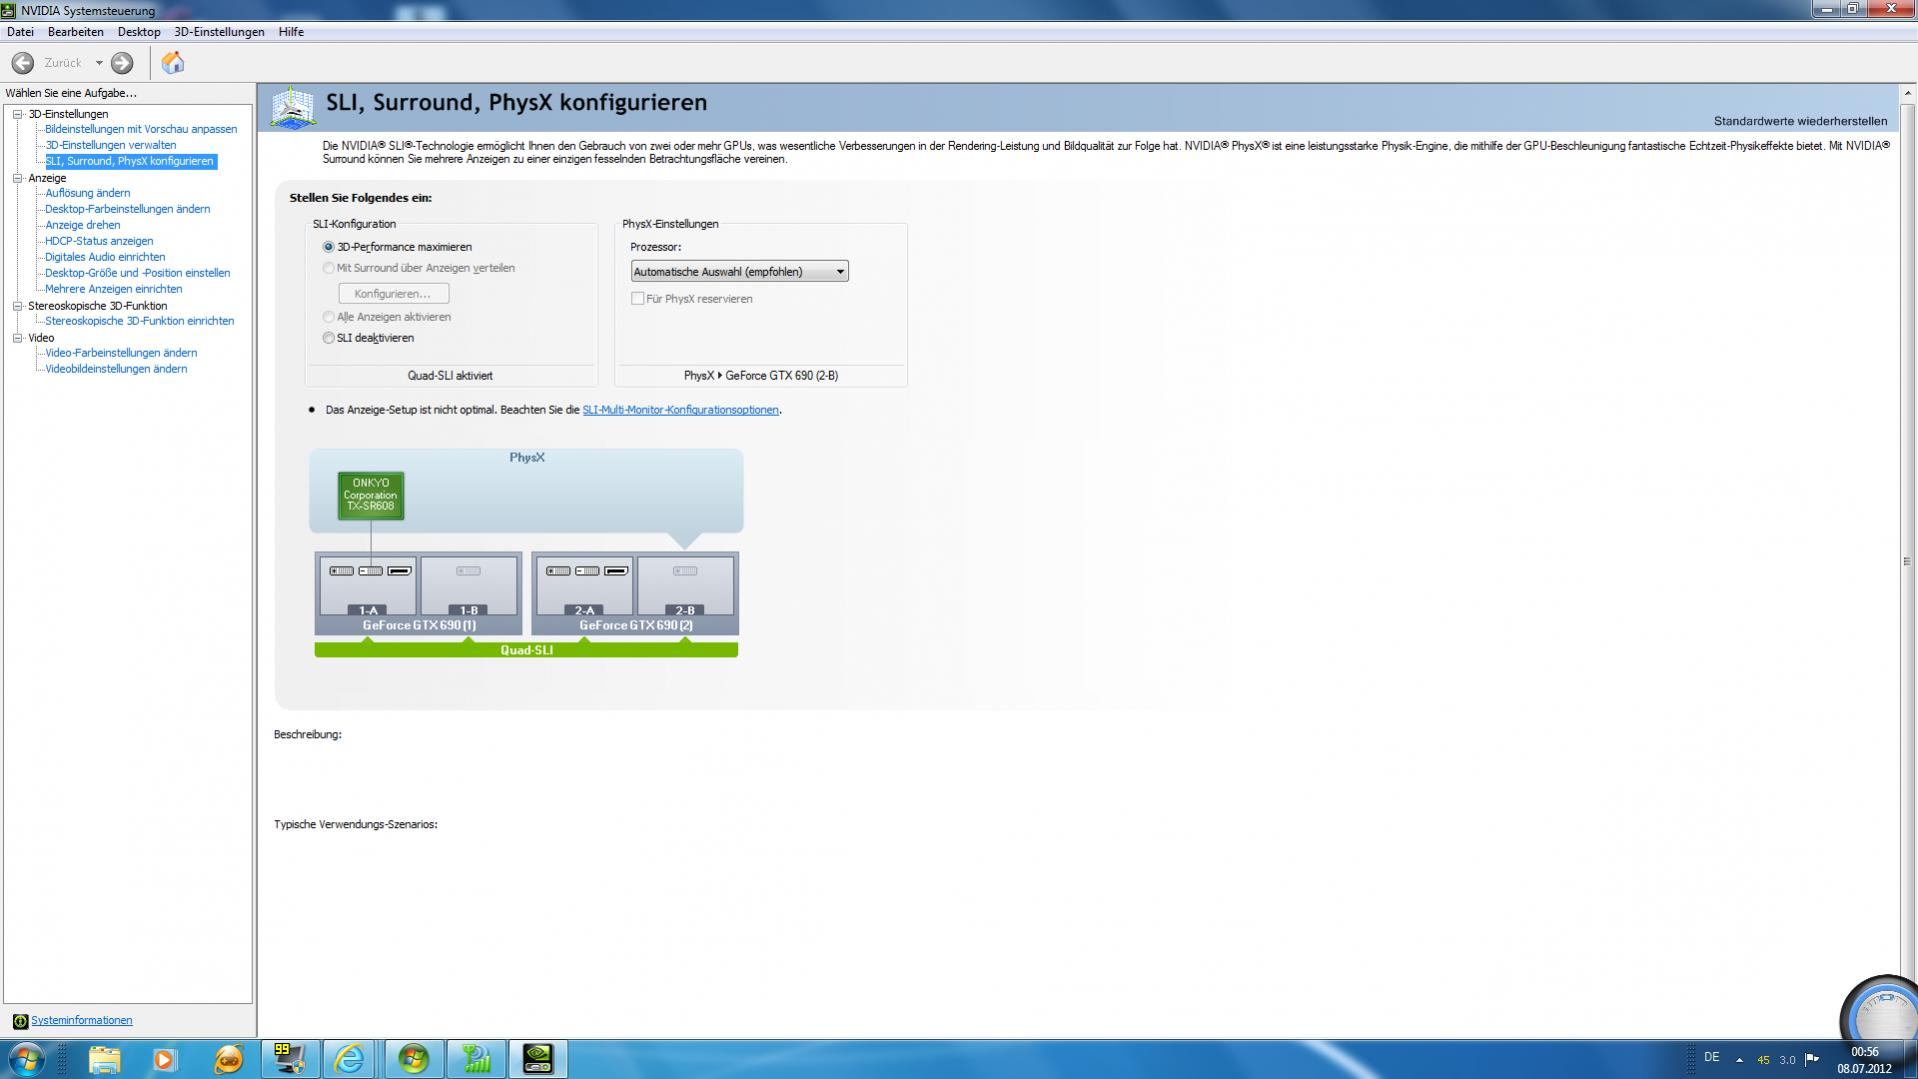Screen dimensions: 1918x1079
Task: Open 3D-Einstellungen verwalten task
Action: (110, 145)
